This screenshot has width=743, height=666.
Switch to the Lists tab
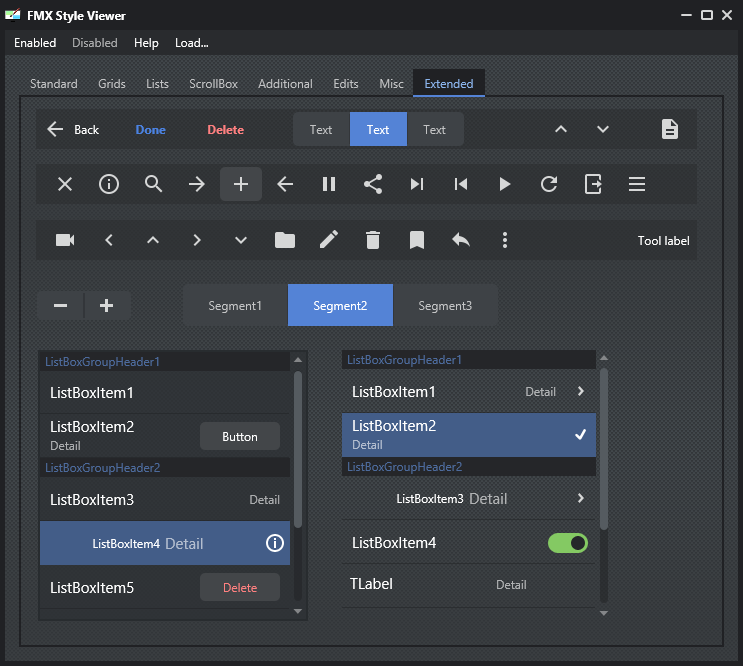[157, 84]
